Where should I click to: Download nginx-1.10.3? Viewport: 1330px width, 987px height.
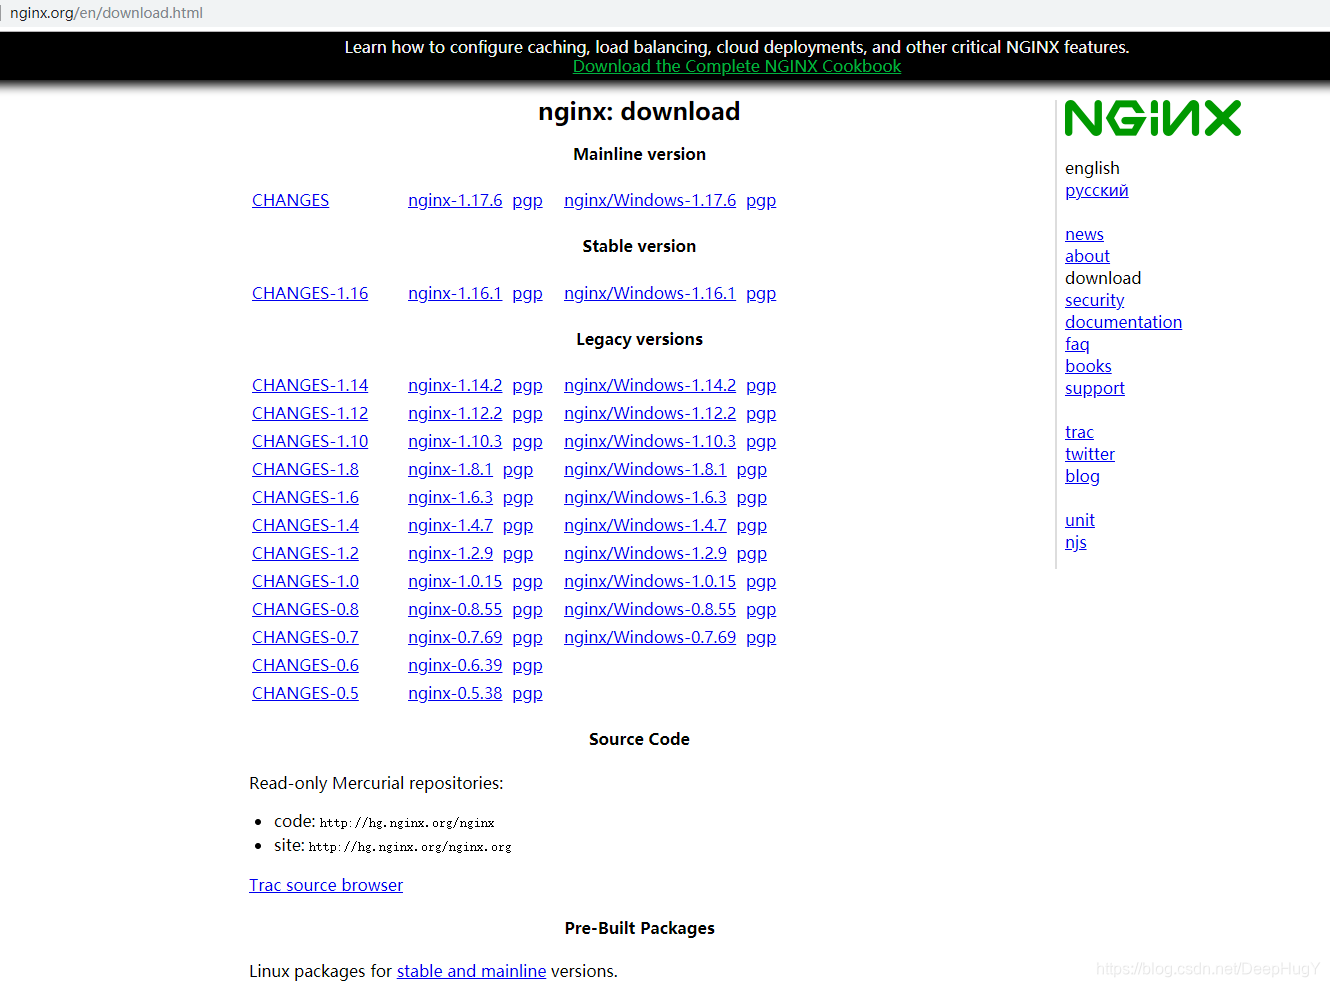tap(455, 441)
